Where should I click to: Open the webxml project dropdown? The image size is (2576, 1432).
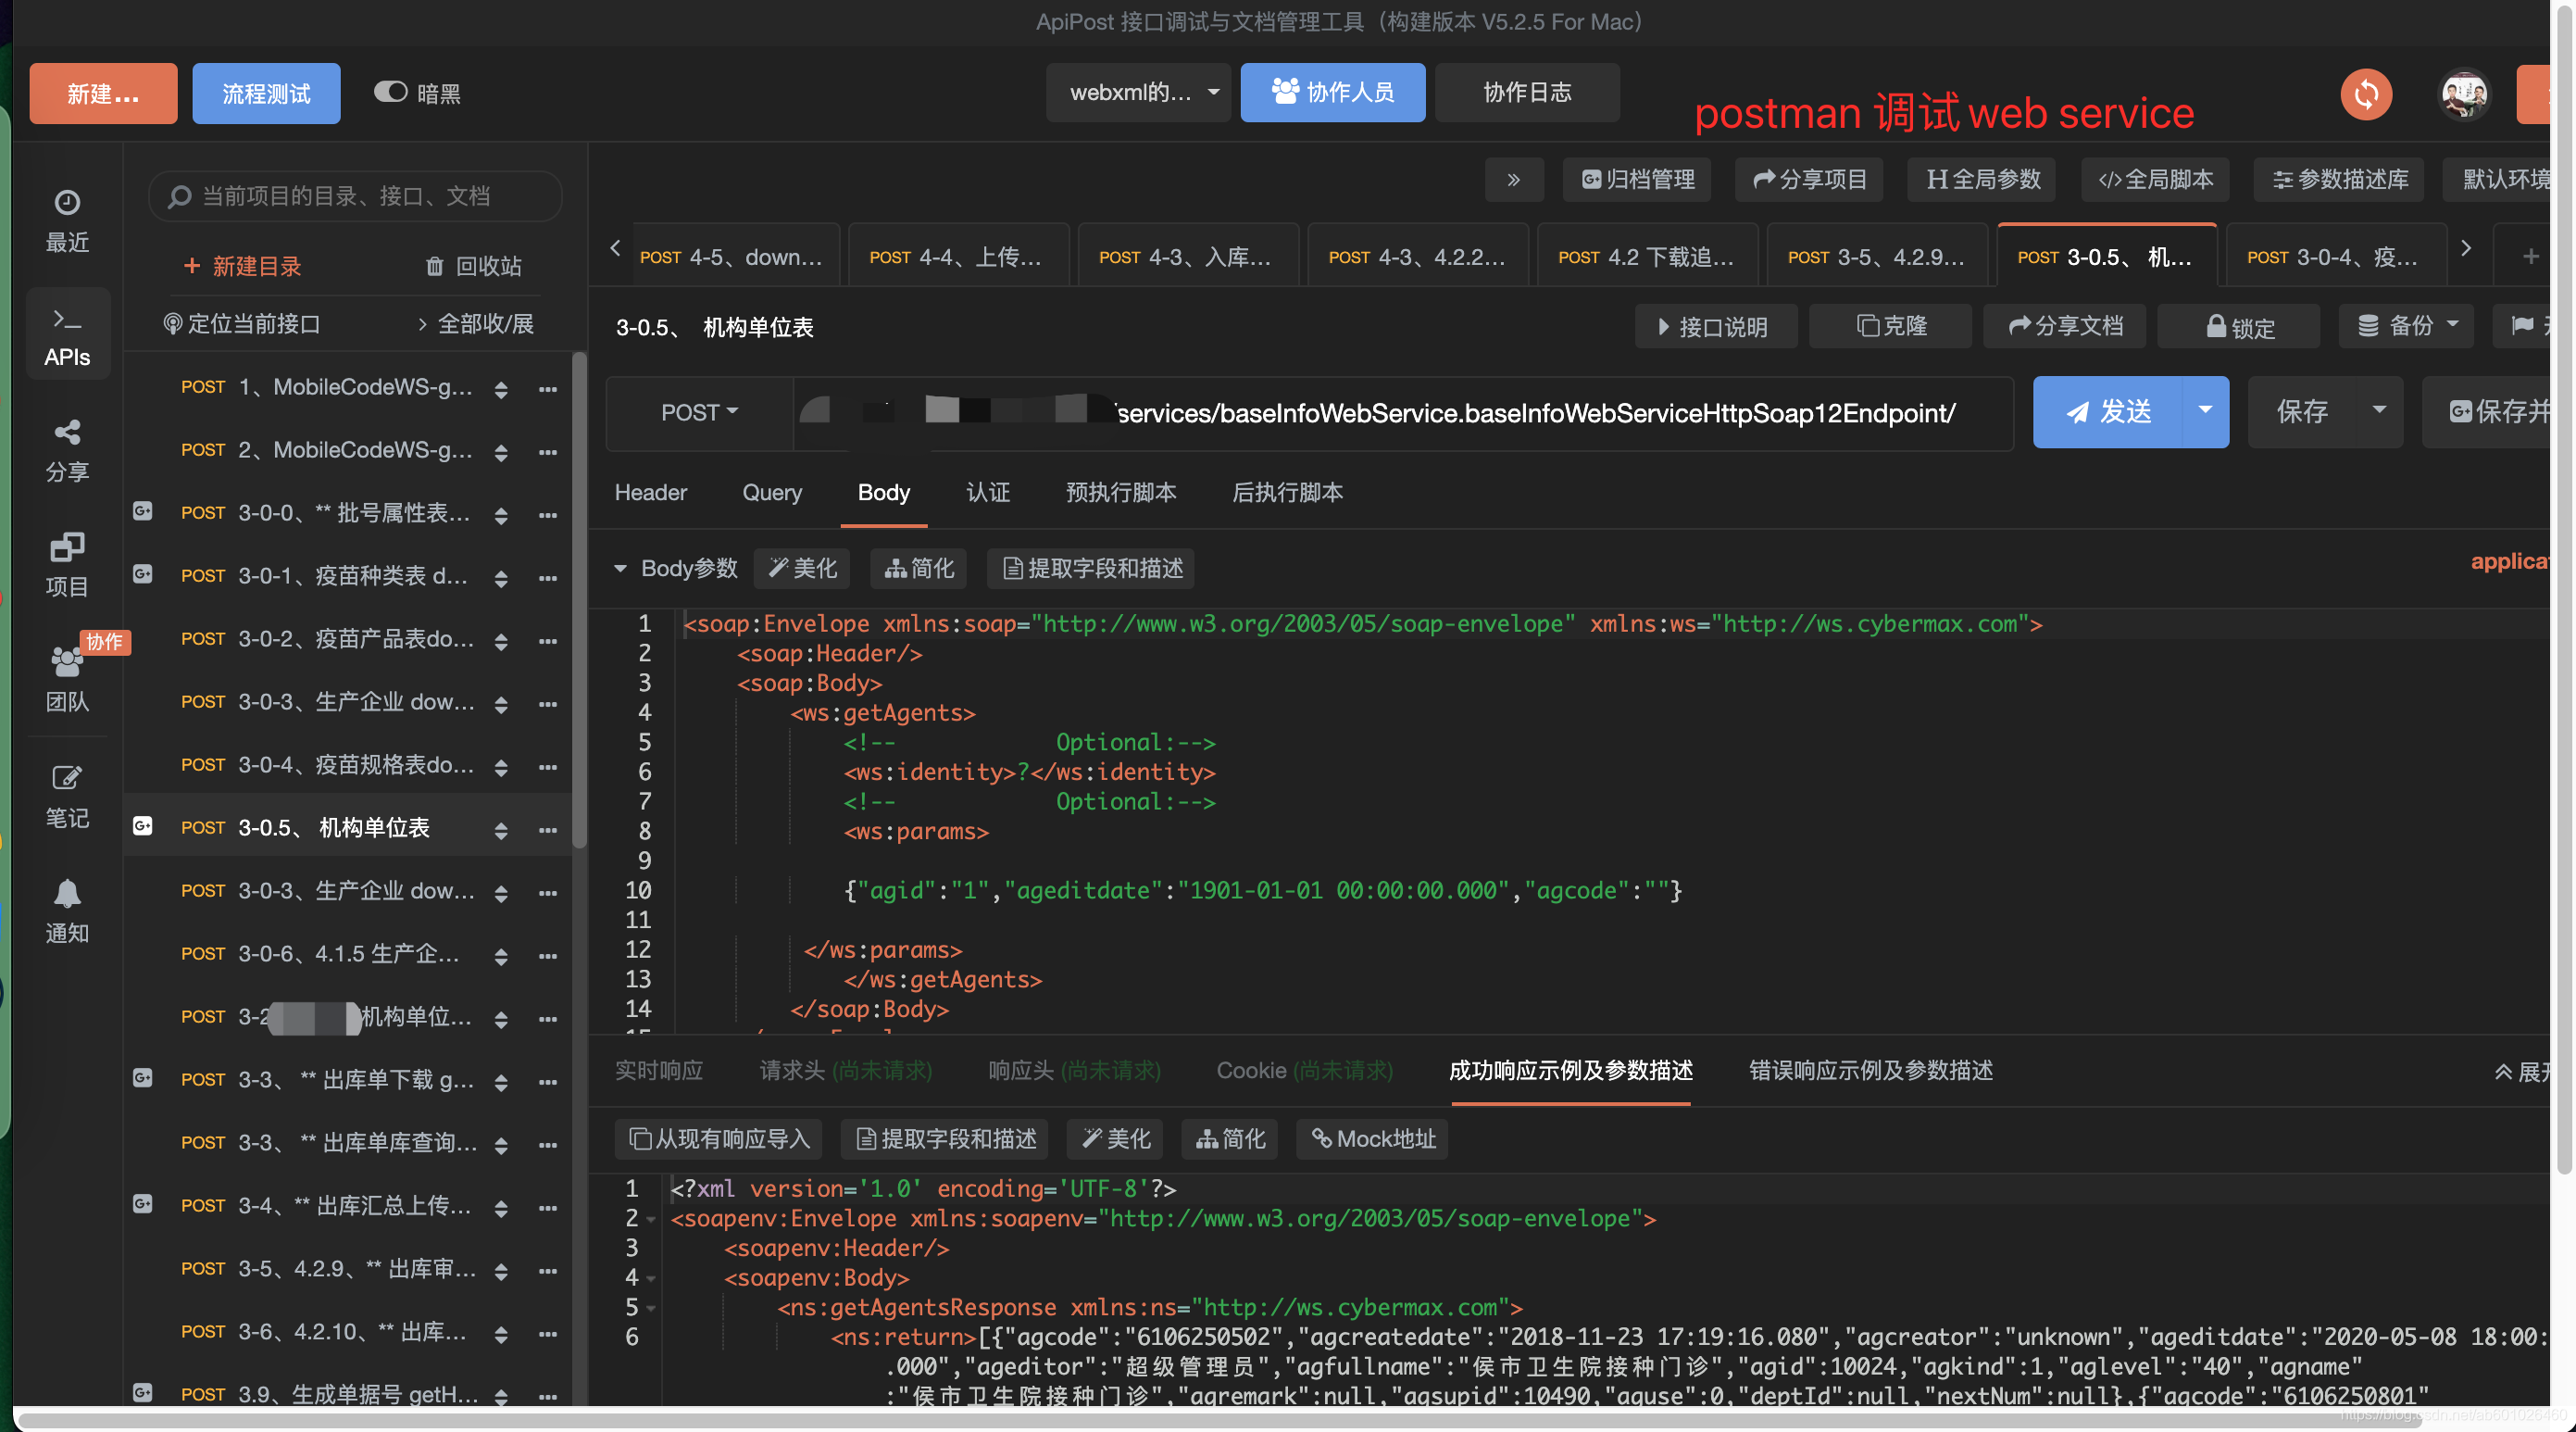[x=1139, y=92]
